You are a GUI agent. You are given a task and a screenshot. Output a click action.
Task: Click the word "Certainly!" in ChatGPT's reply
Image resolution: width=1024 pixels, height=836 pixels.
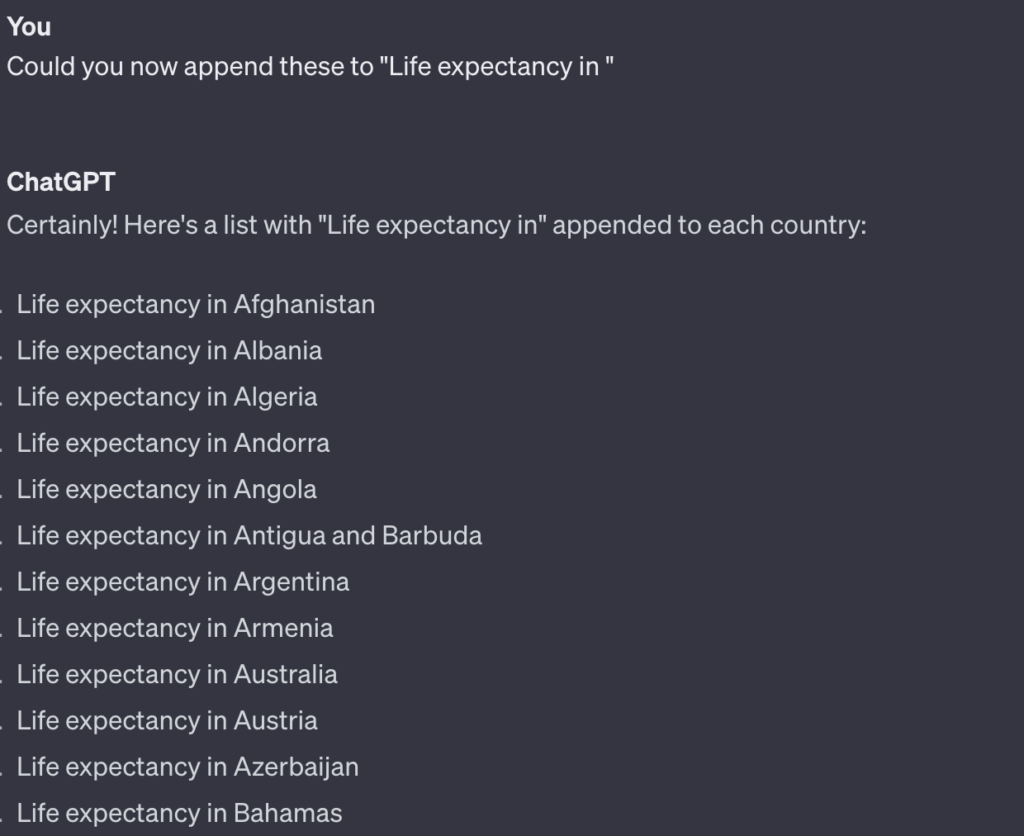click(x=63, y=225)
